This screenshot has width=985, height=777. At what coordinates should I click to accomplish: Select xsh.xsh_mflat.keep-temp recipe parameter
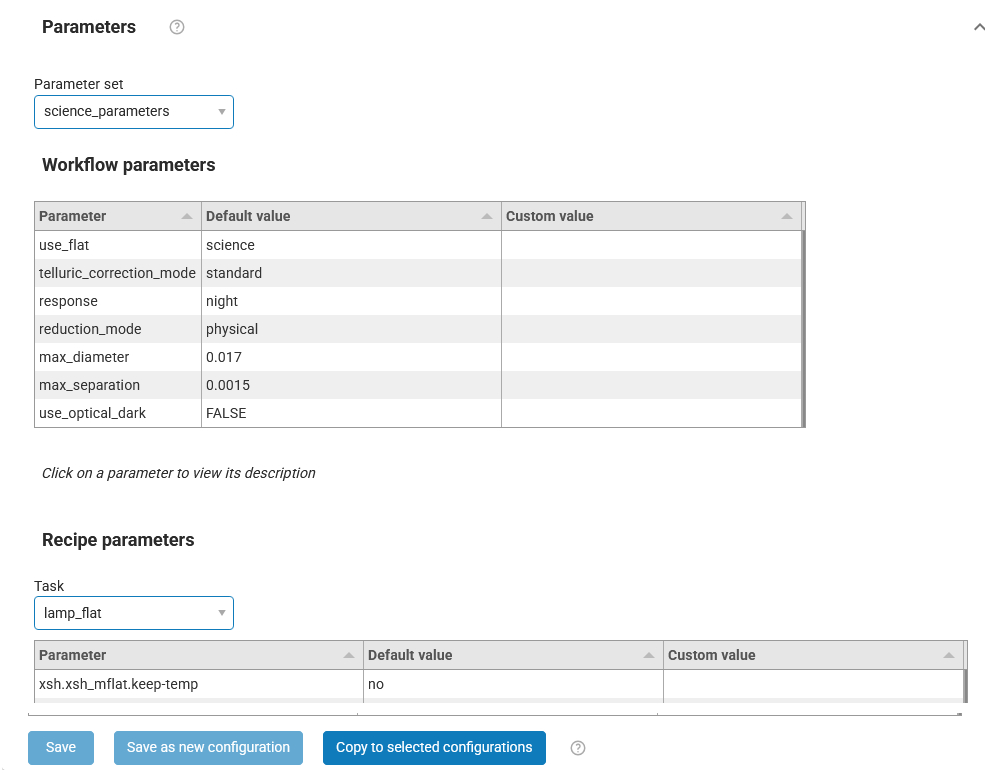119,684
